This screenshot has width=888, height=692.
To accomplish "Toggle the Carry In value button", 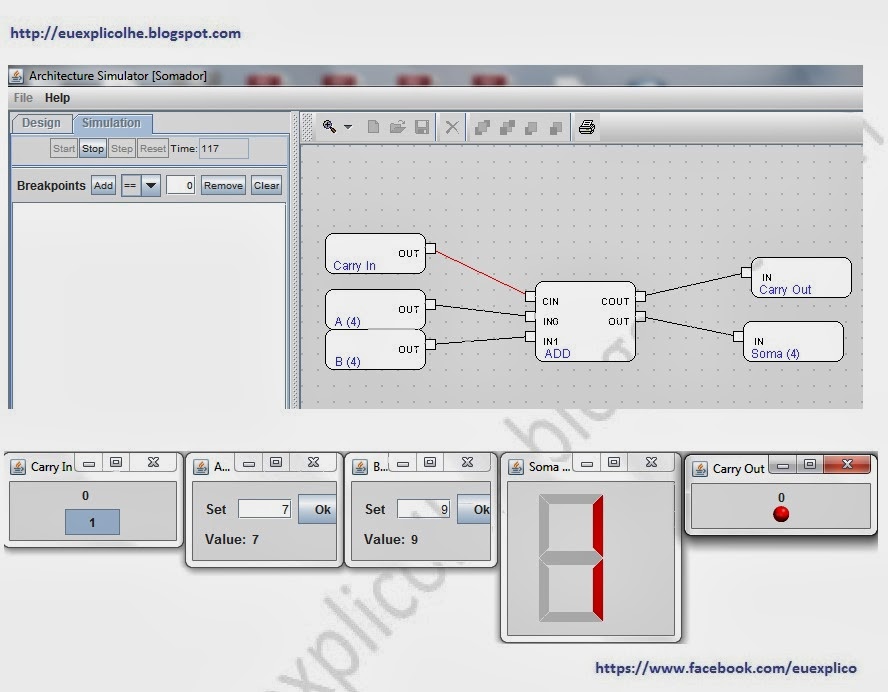I will tap(91, 522).
